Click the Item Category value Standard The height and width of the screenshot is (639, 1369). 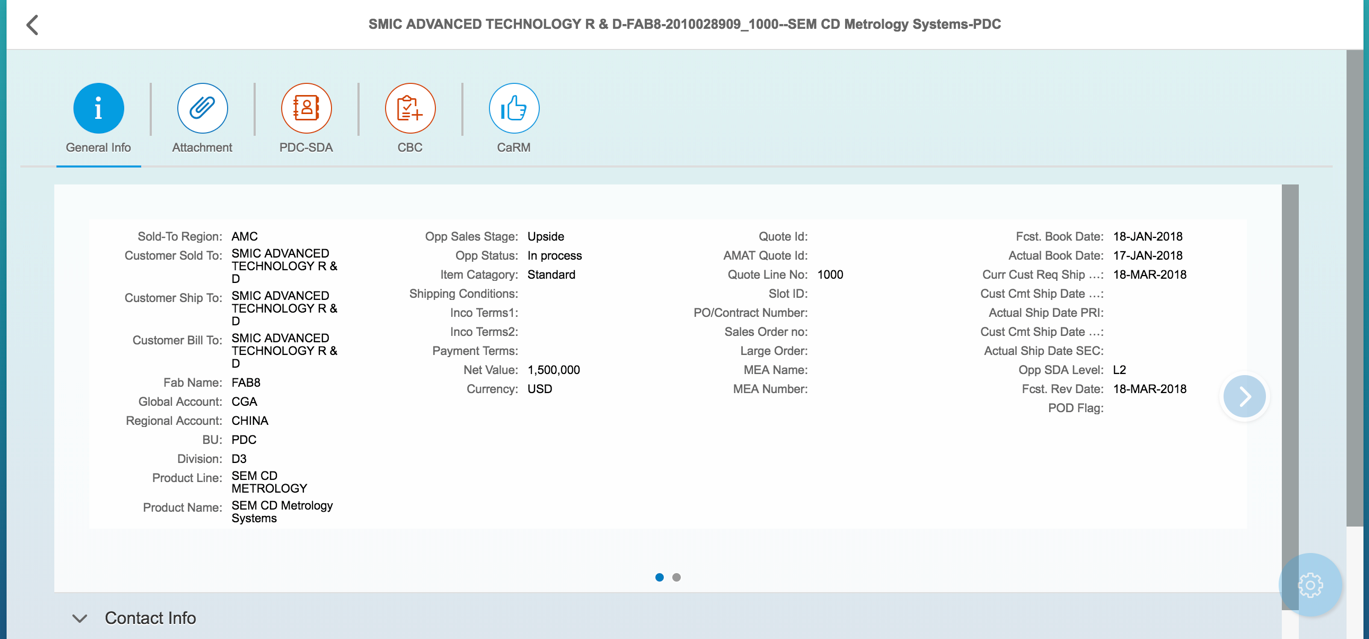[x=552, y=275]
